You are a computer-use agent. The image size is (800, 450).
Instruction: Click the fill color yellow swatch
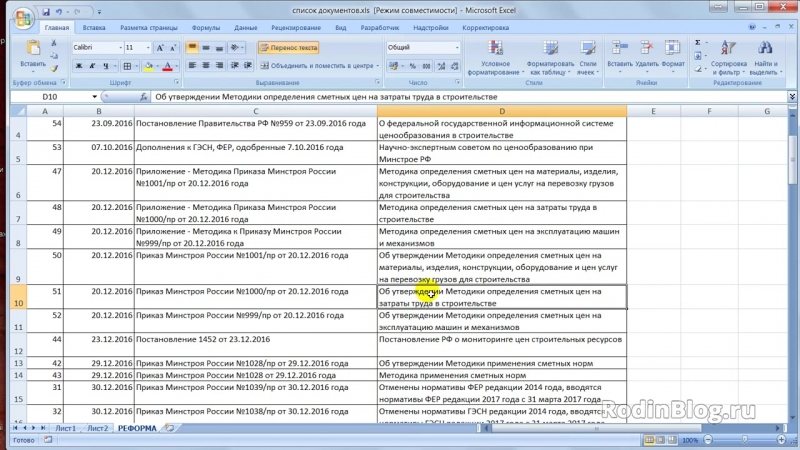(x=148, y=66)
